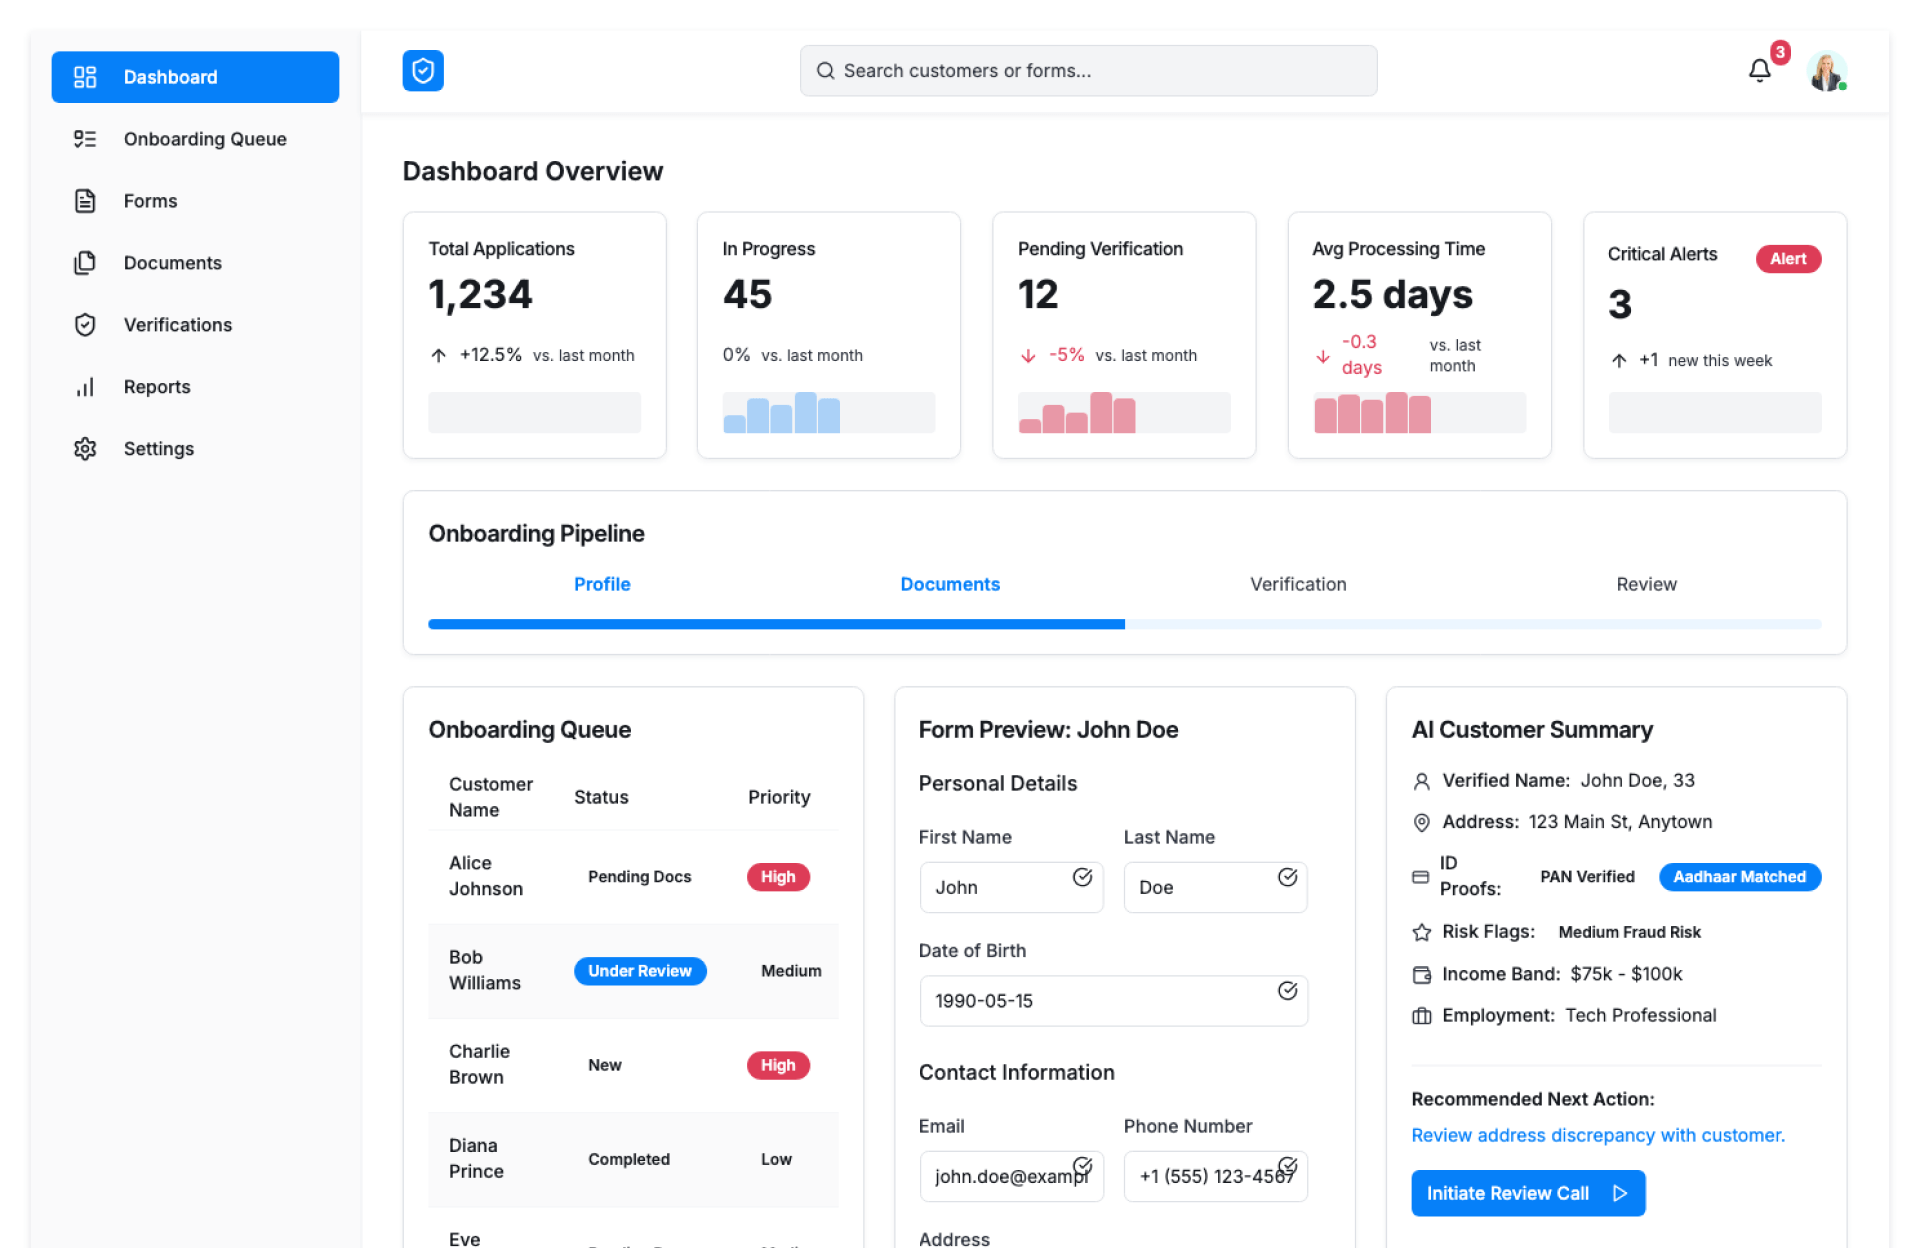Click the onboarding pipeline progress bar
Screen dimensions: 1920x1248
[1124, 624]
